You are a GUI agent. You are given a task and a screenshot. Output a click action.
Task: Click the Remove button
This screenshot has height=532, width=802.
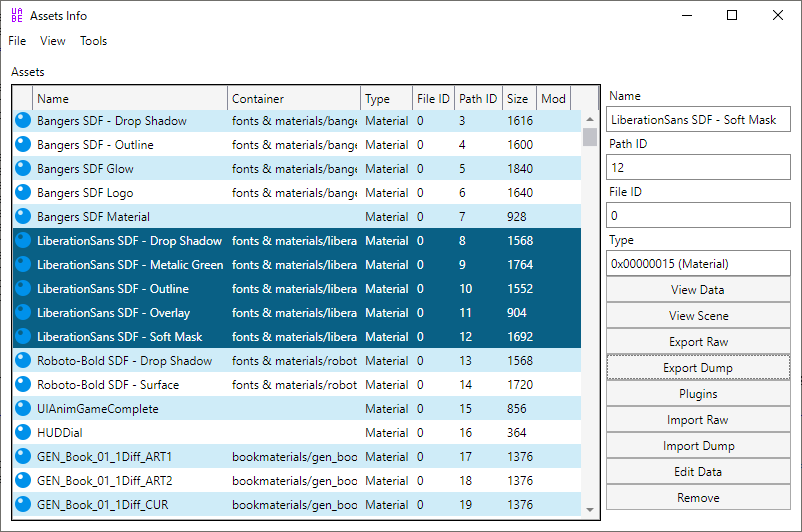coord(698,497)
